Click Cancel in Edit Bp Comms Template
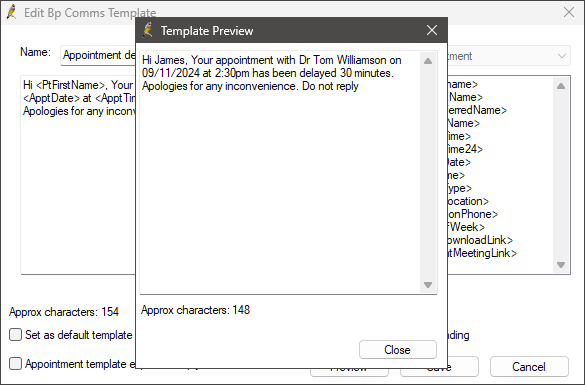This screenshot has height=385, width=585. (x=529, y=367)
